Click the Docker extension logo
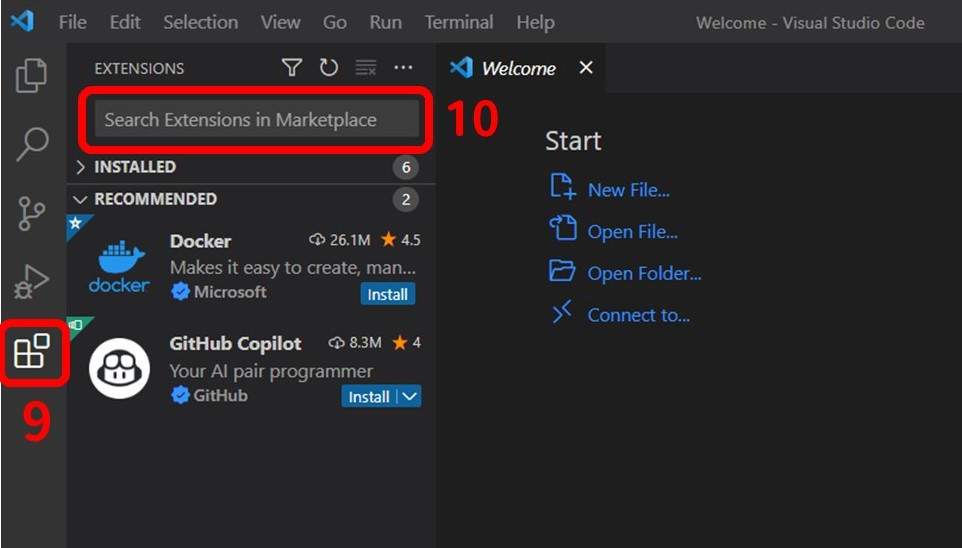The height and width of the screenshot is (548, 962). tap(119, 266)
